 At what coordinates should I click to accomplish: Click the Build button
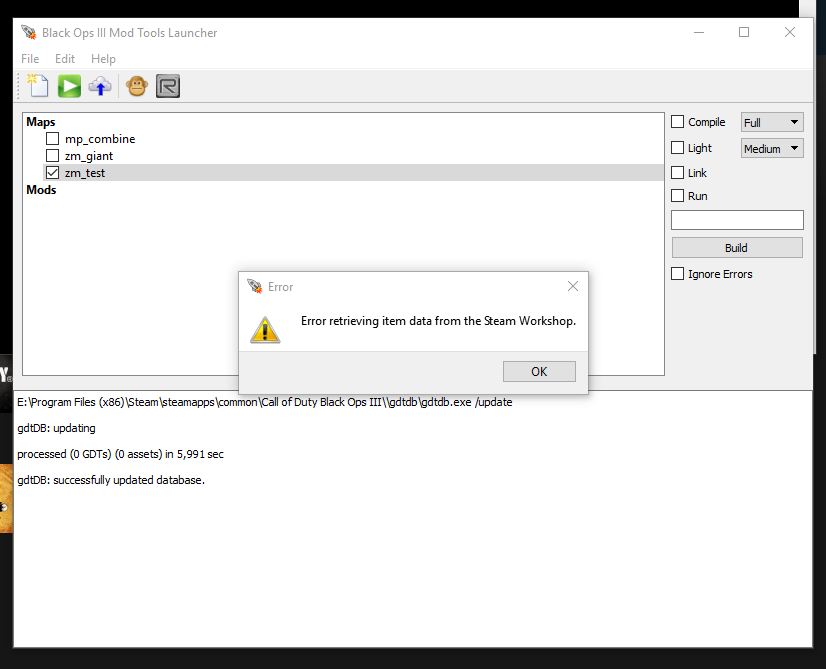(x=737, y=248)
